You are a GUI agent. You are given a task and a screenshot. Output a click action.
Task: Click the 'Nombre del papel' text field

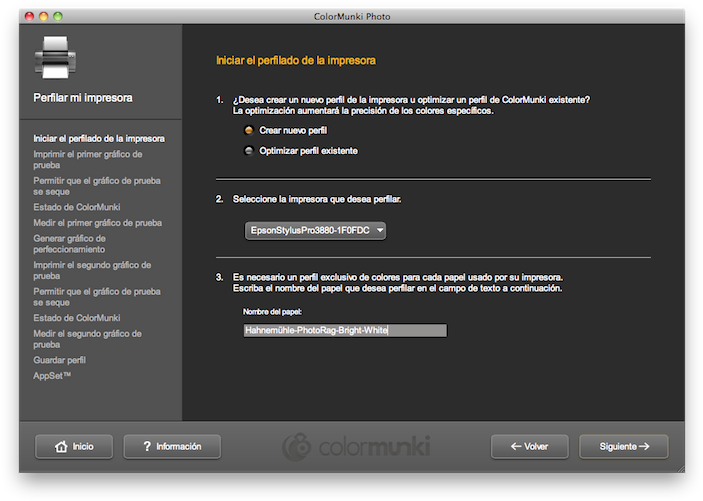(x=345, y=330)
